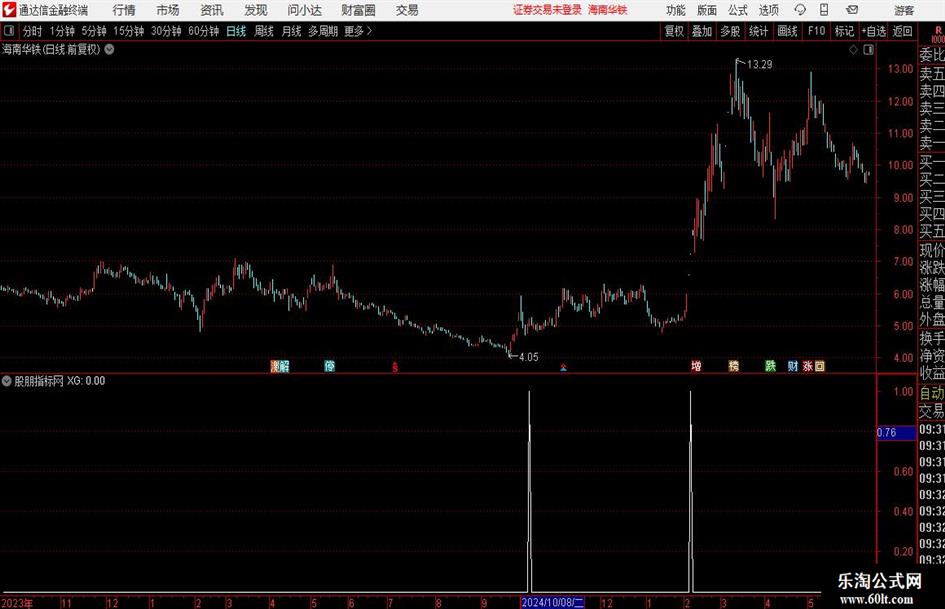Switch to the 周线 weekly period
Screen dimensions: 945x609
pos(263,31)
